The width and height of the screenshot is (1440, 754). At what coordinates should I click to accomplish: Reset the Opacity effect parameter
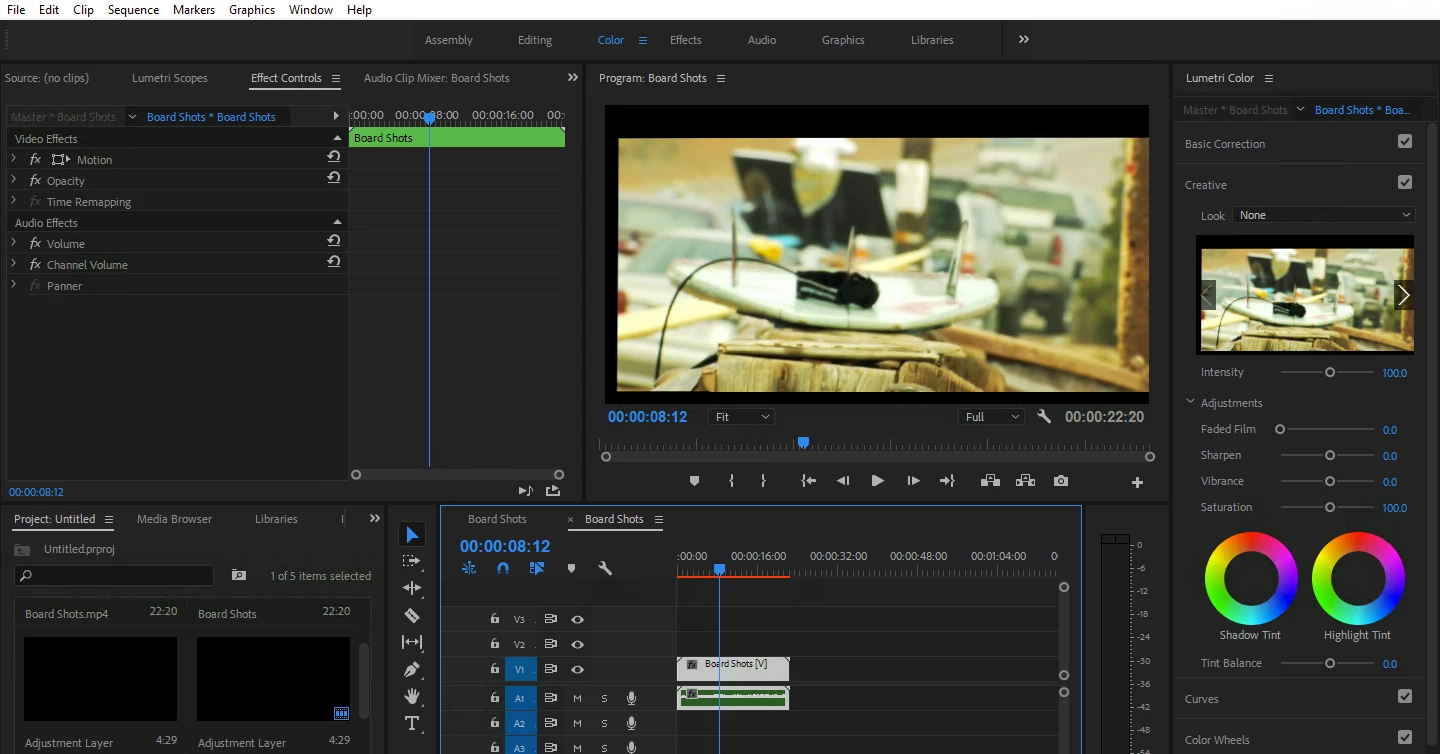tap(334, 178)
